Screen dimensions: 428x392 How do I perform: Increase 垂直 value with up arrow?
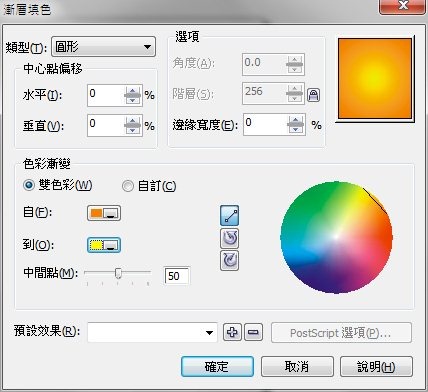pyautogui.click(x=133, y=121)
